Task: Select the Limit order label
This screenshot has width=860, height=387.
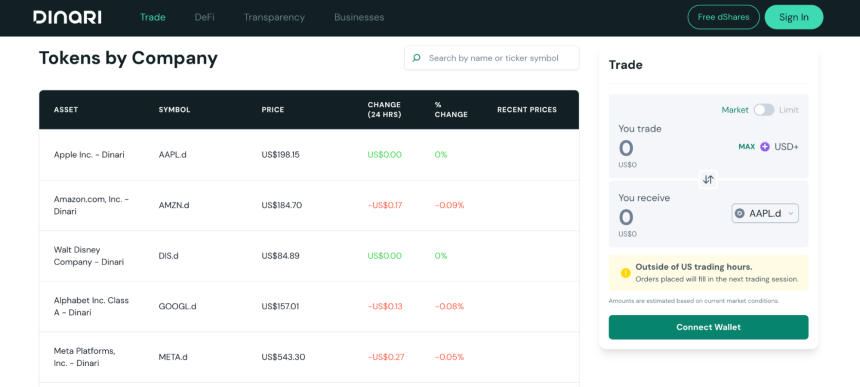Action: [789, 110]
